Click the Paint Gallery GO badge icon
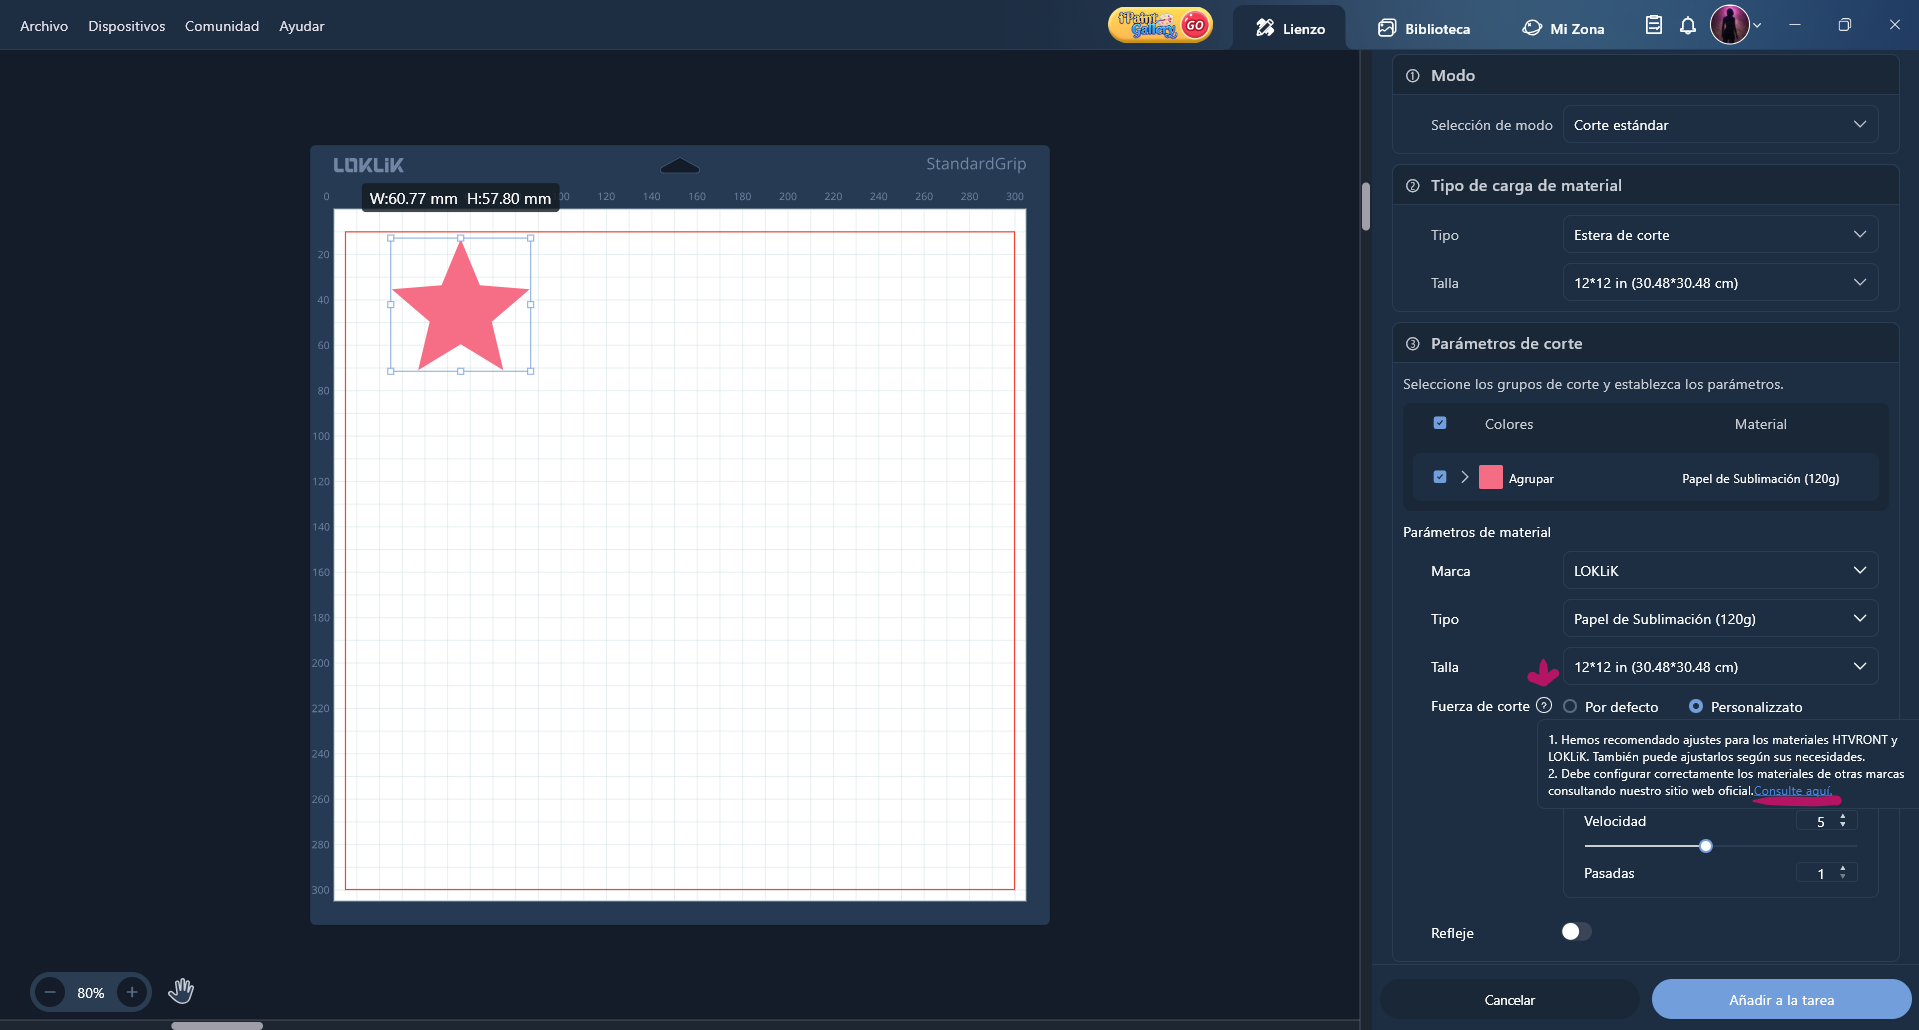 coord(1159,25)
